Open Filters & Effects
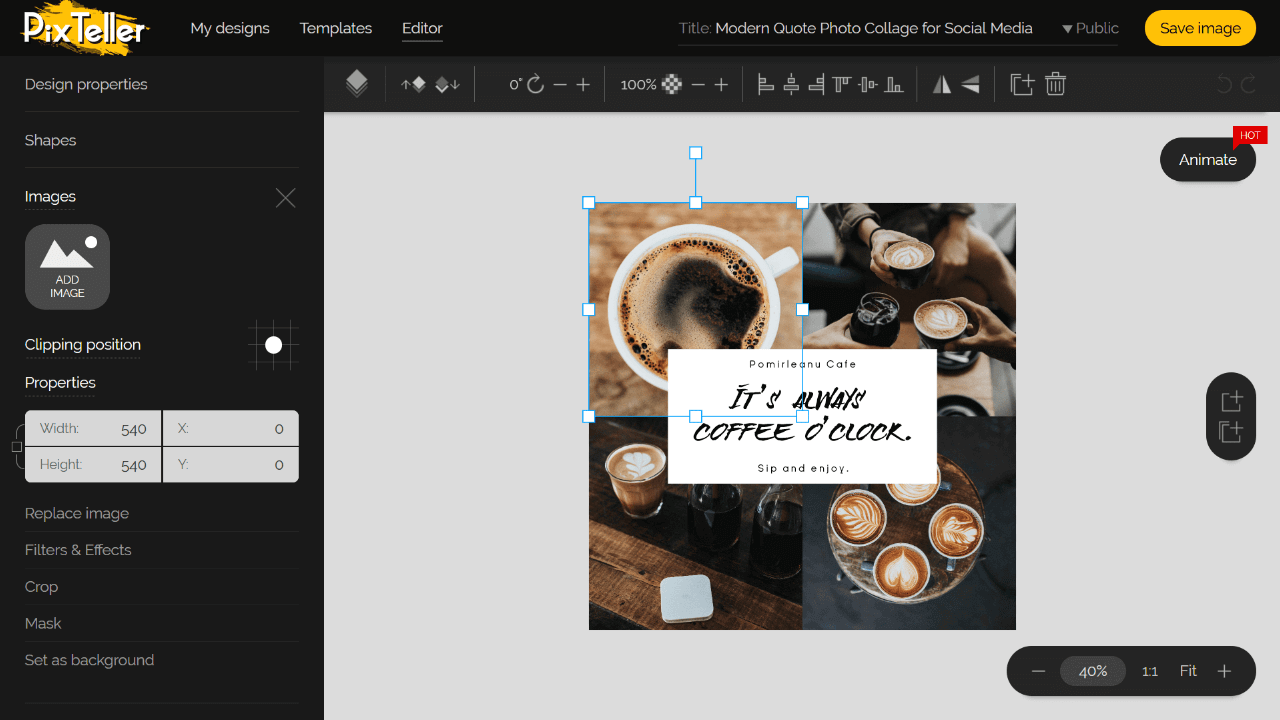This screenshot has width=1280, height=720. pos(78,550)
